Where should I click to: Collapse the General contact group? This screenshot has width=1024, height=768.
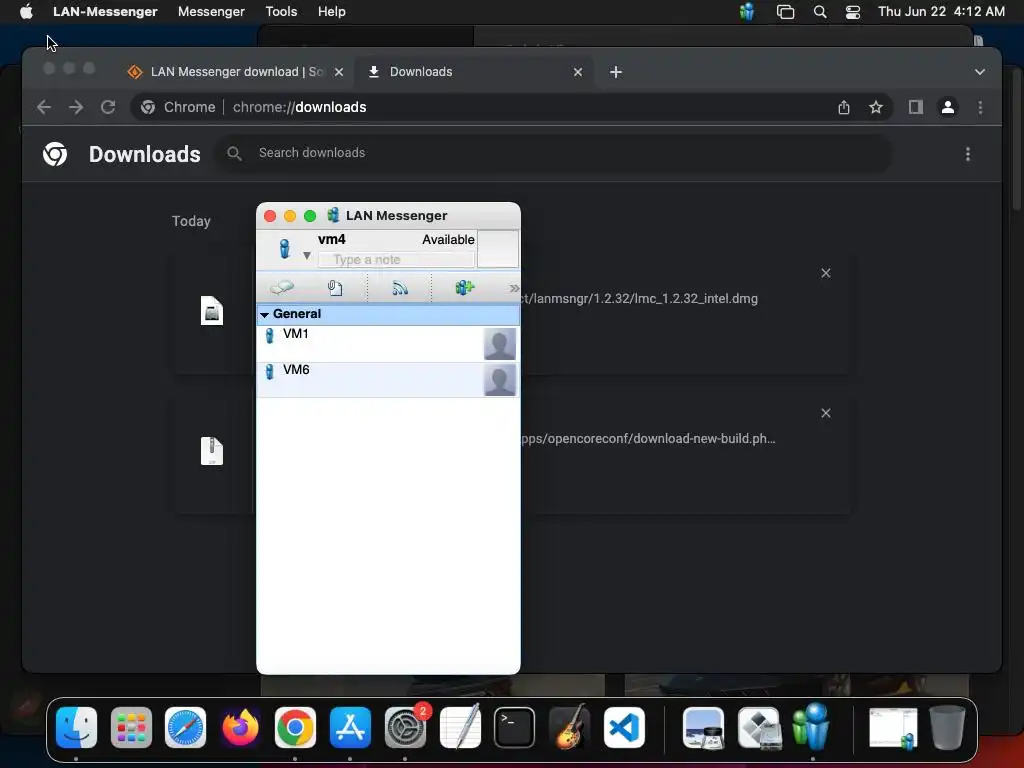coord(264,314)
